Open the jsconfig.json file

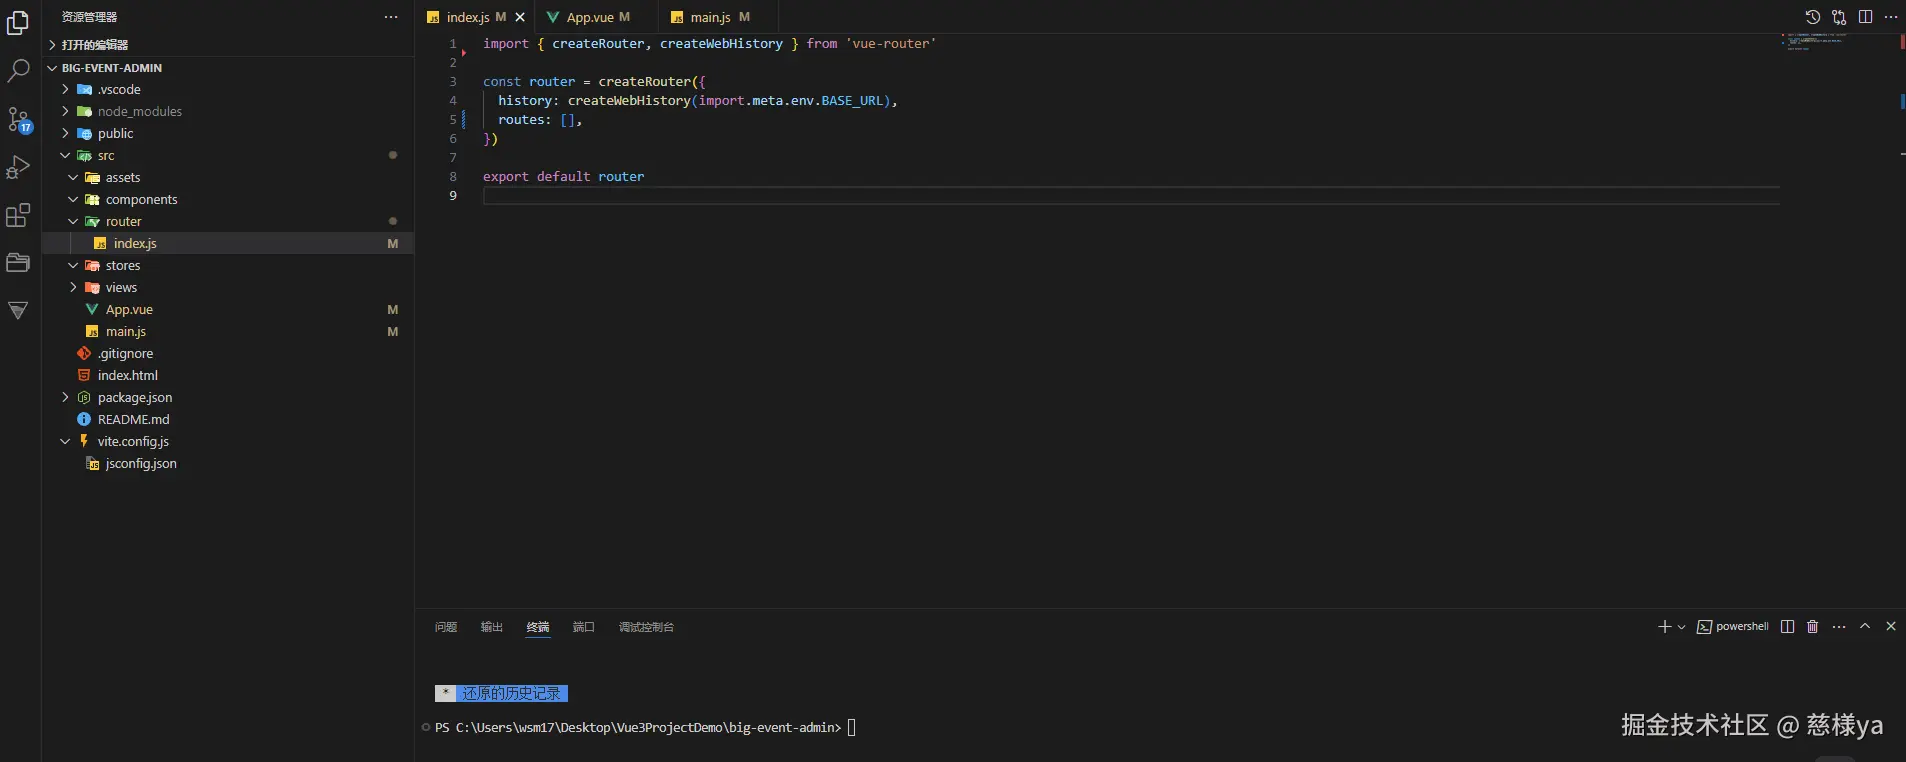tap(228, 463)
